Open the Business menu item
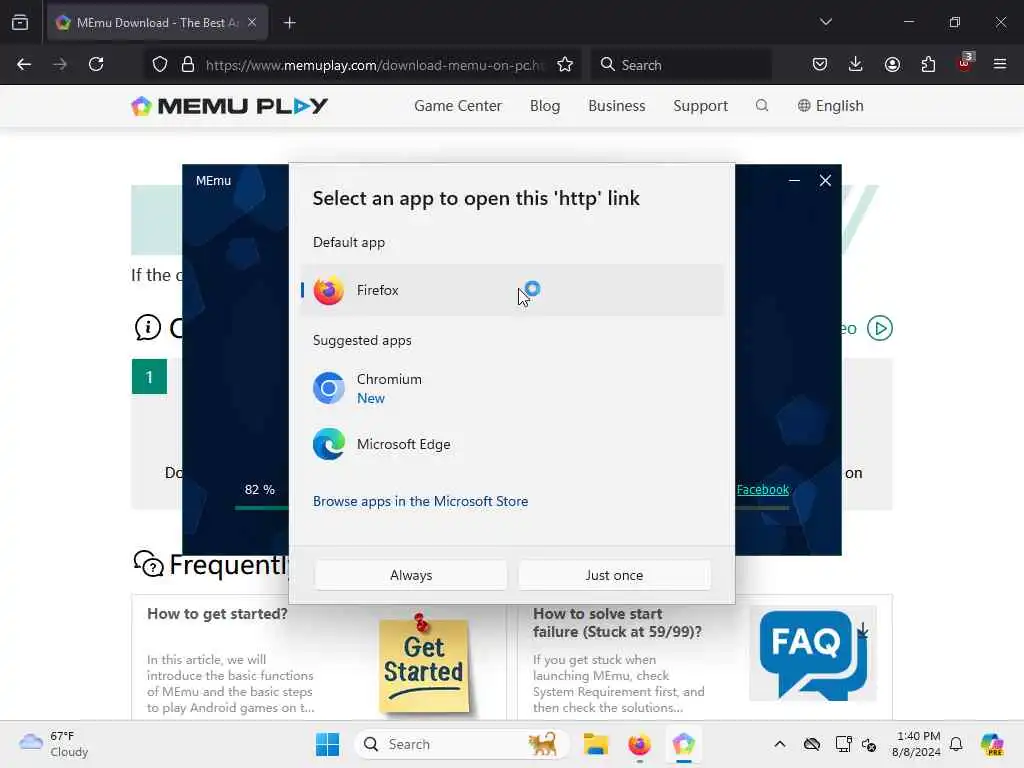Viewport: 1024px width, 768px height. coord(616,106)
